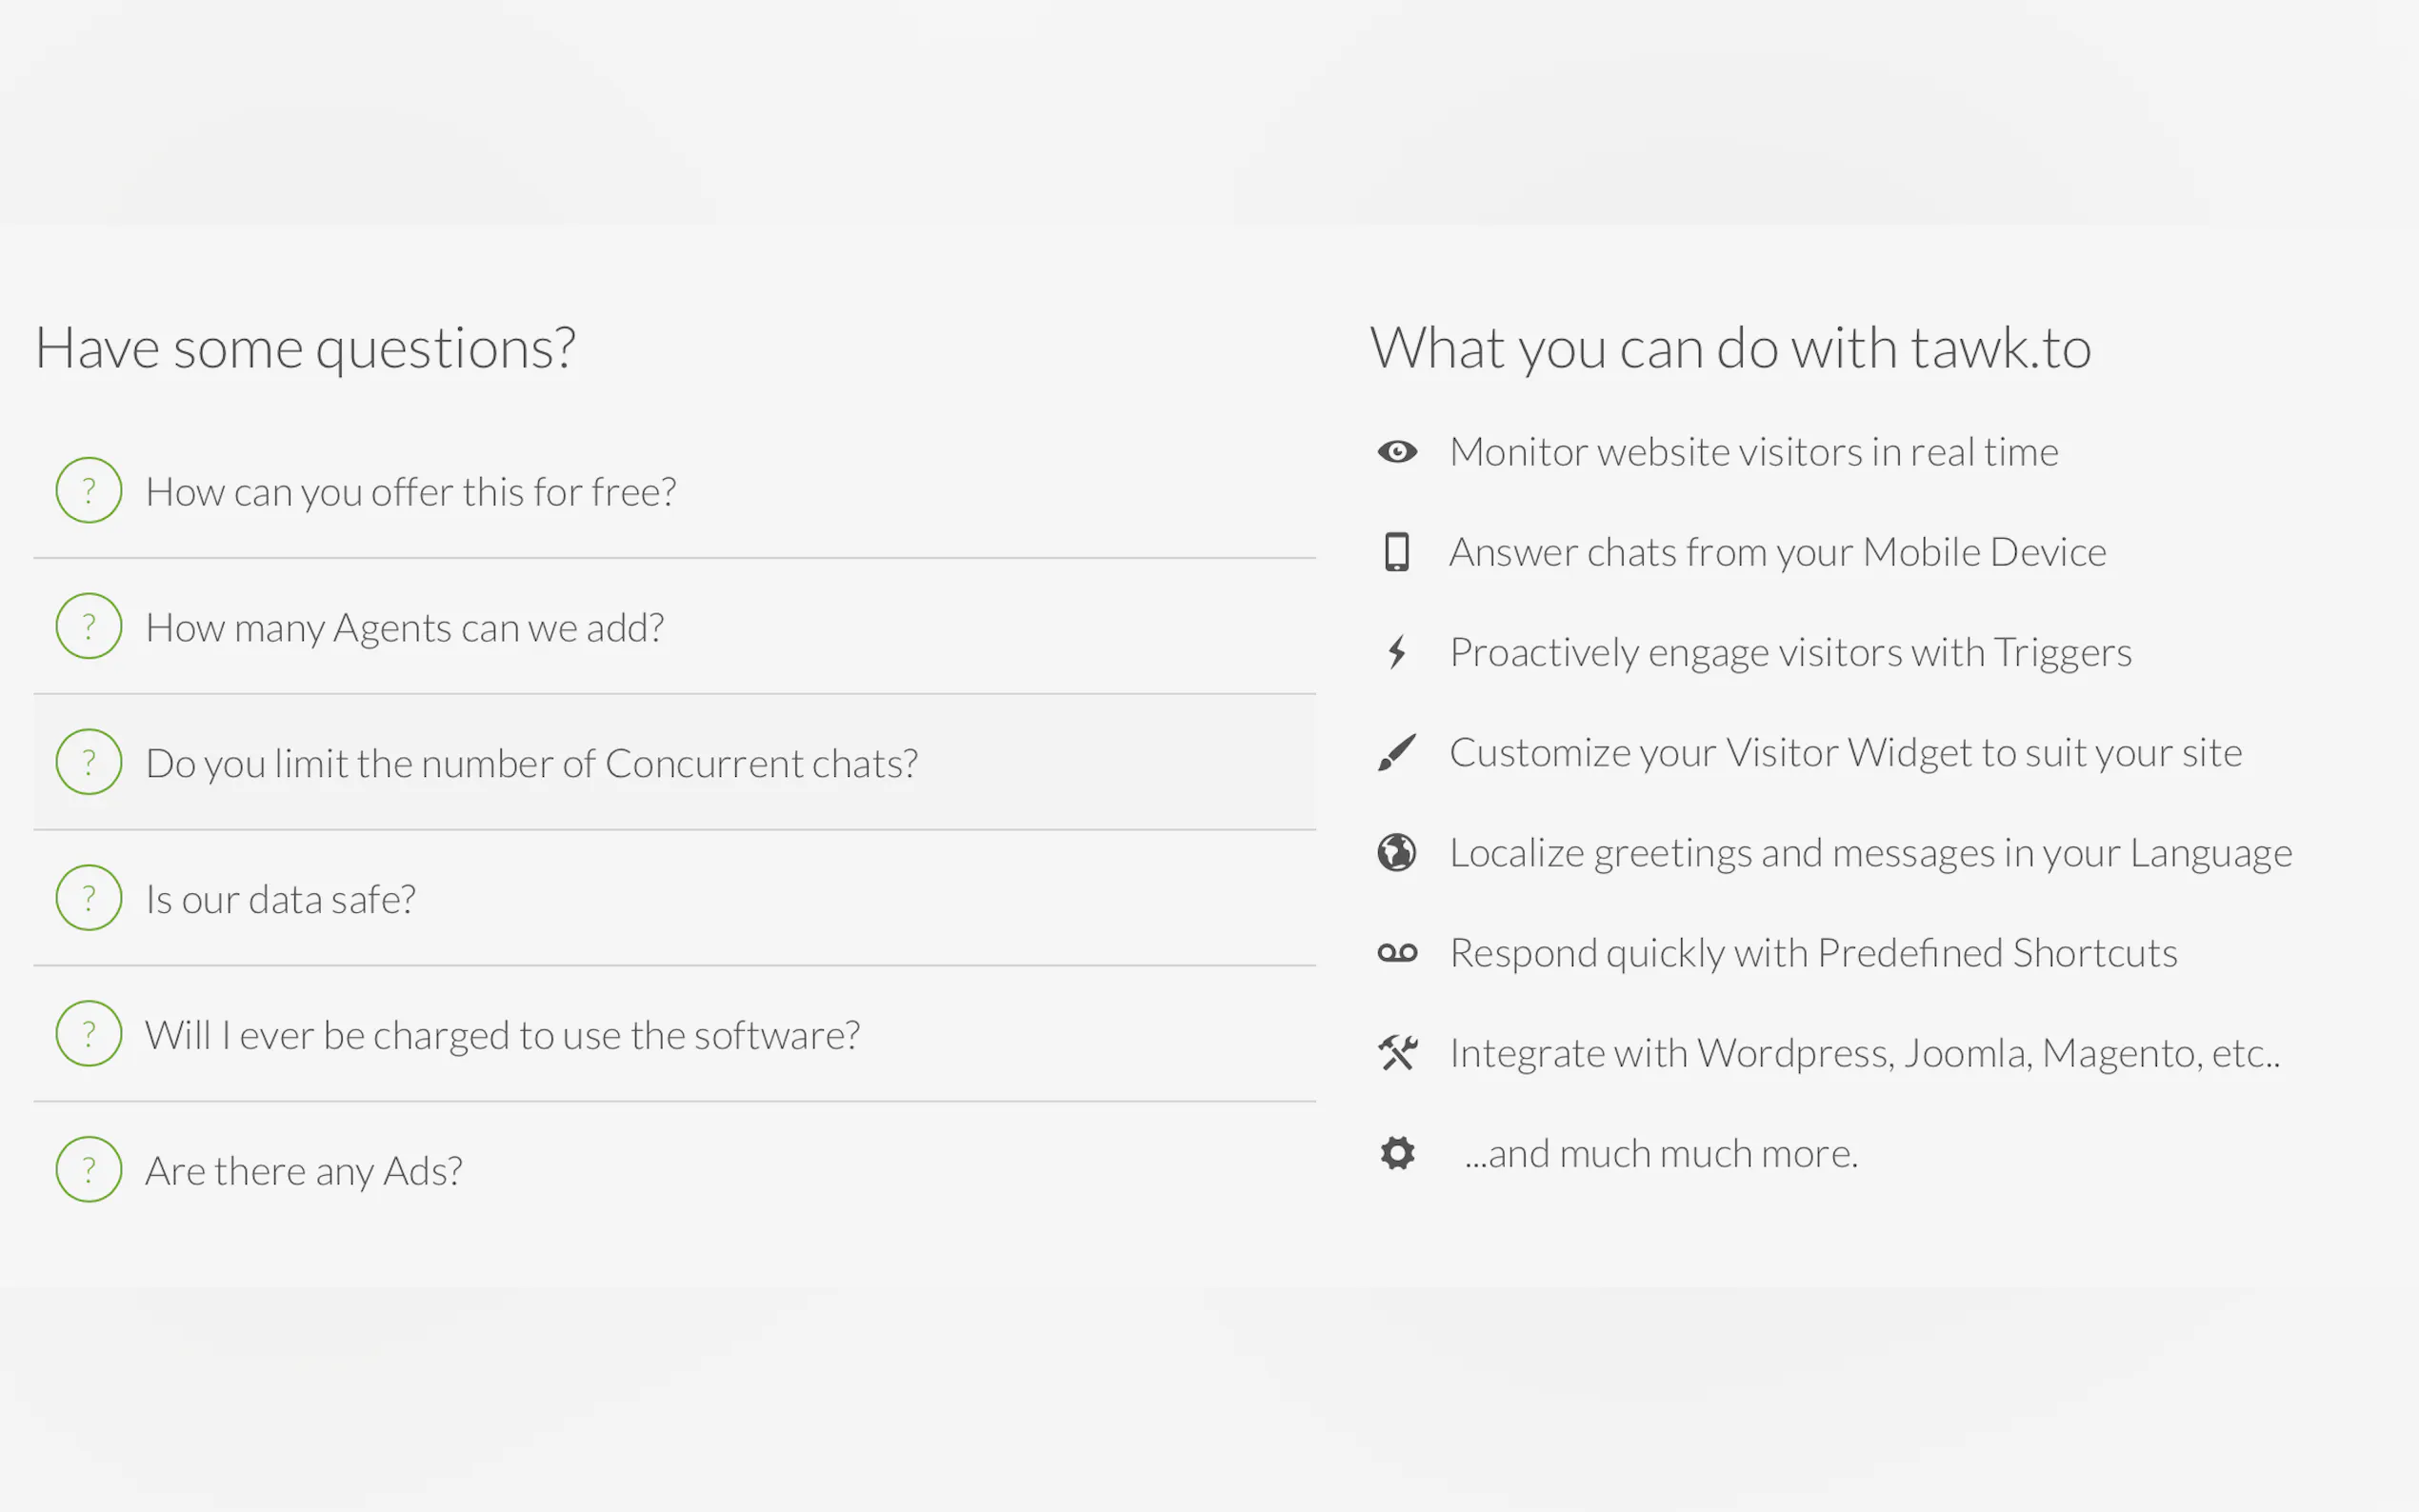Viewport: 2419px width, 1512px height.
Task: Click the eye icon beside Monitor website visitors
Action: (1396, 452)
